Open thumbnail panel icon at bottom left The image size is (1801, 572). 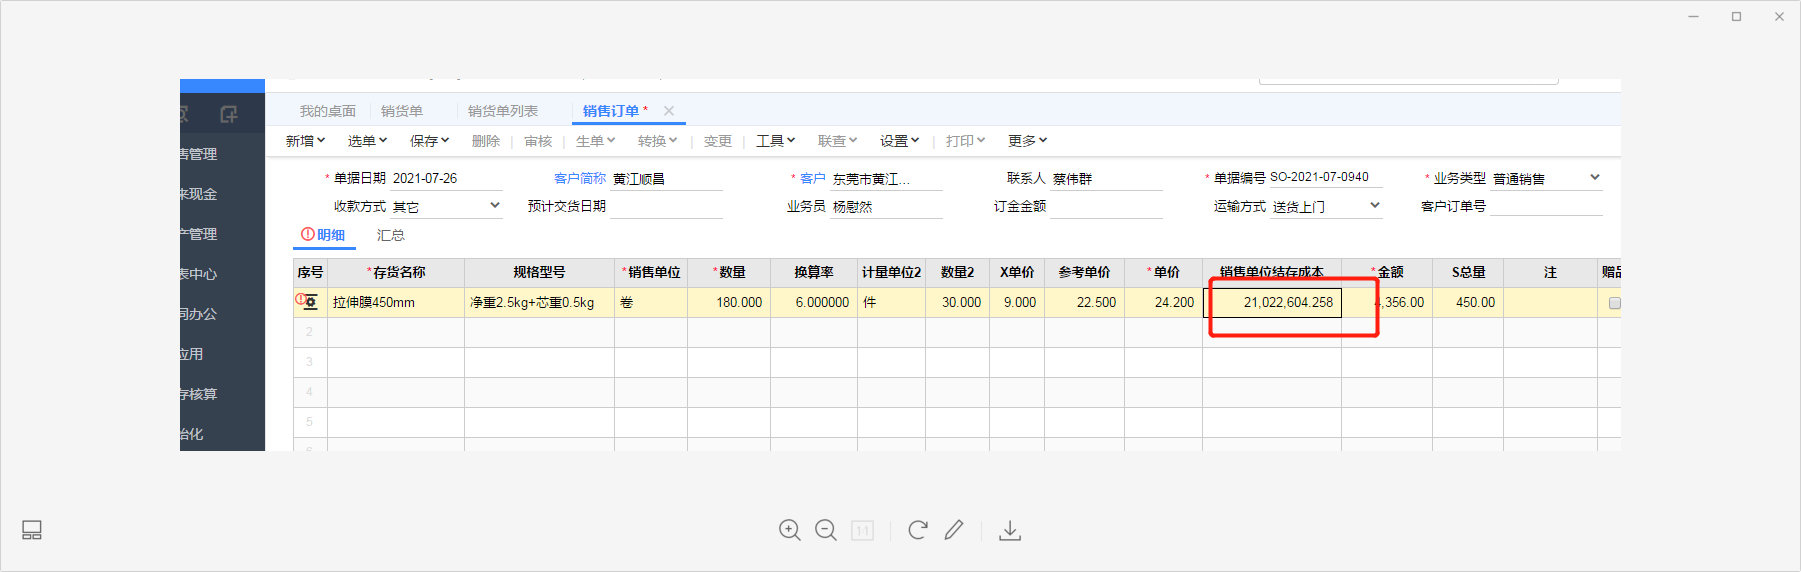32,530
